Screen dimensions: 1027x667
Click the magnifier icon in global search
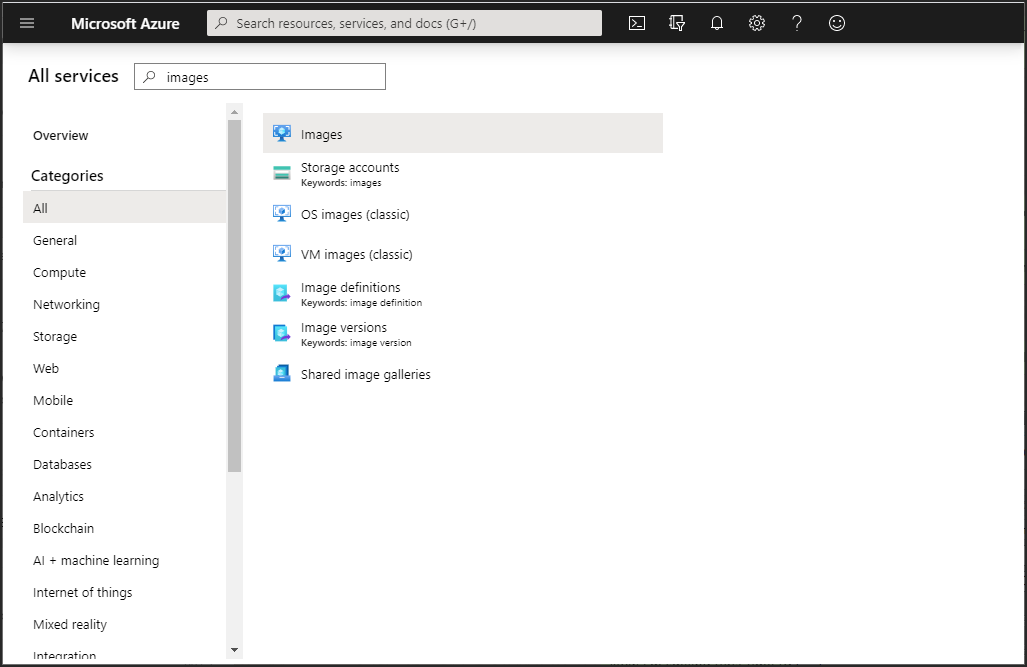click(221, 23)
